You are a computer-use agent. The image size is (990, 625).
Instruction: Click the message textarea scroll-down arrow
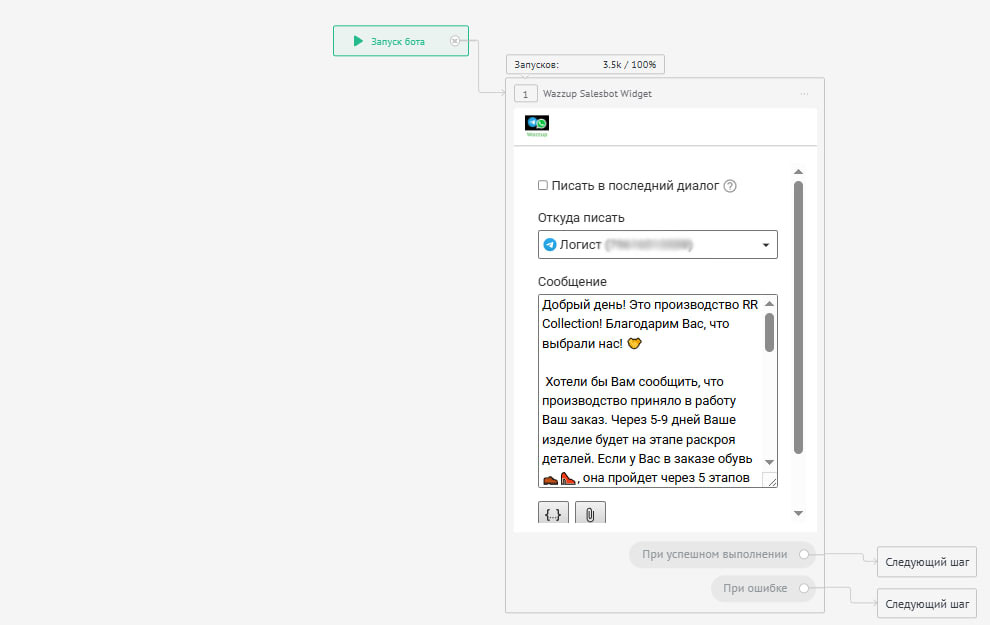[769, 462]
